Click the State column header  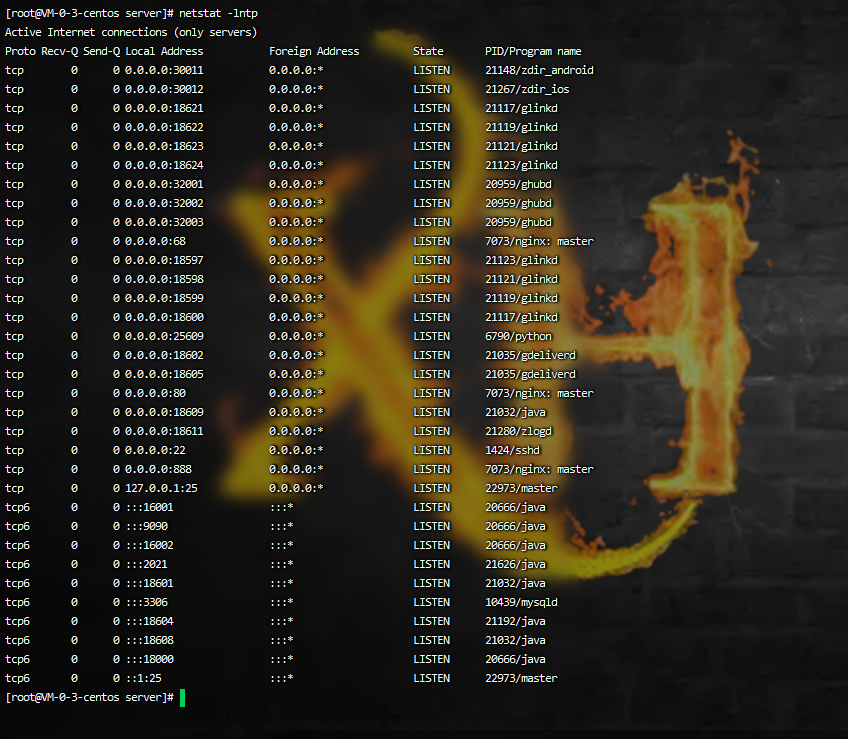point(428,51)
